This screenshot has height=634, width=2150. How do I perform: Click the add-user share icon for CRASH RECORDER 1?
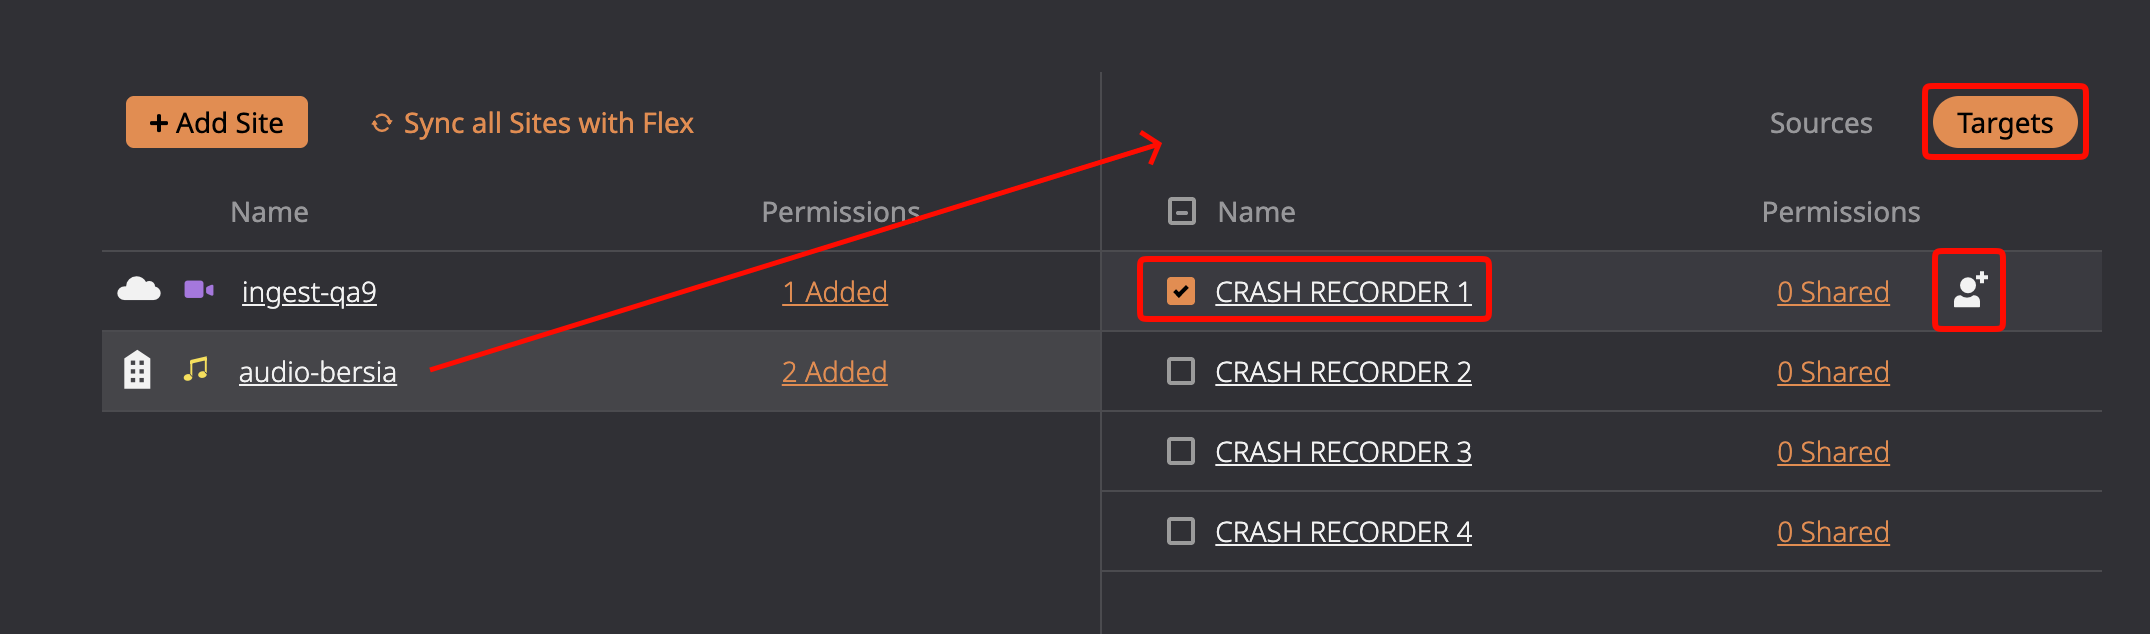pos(1970,290)
